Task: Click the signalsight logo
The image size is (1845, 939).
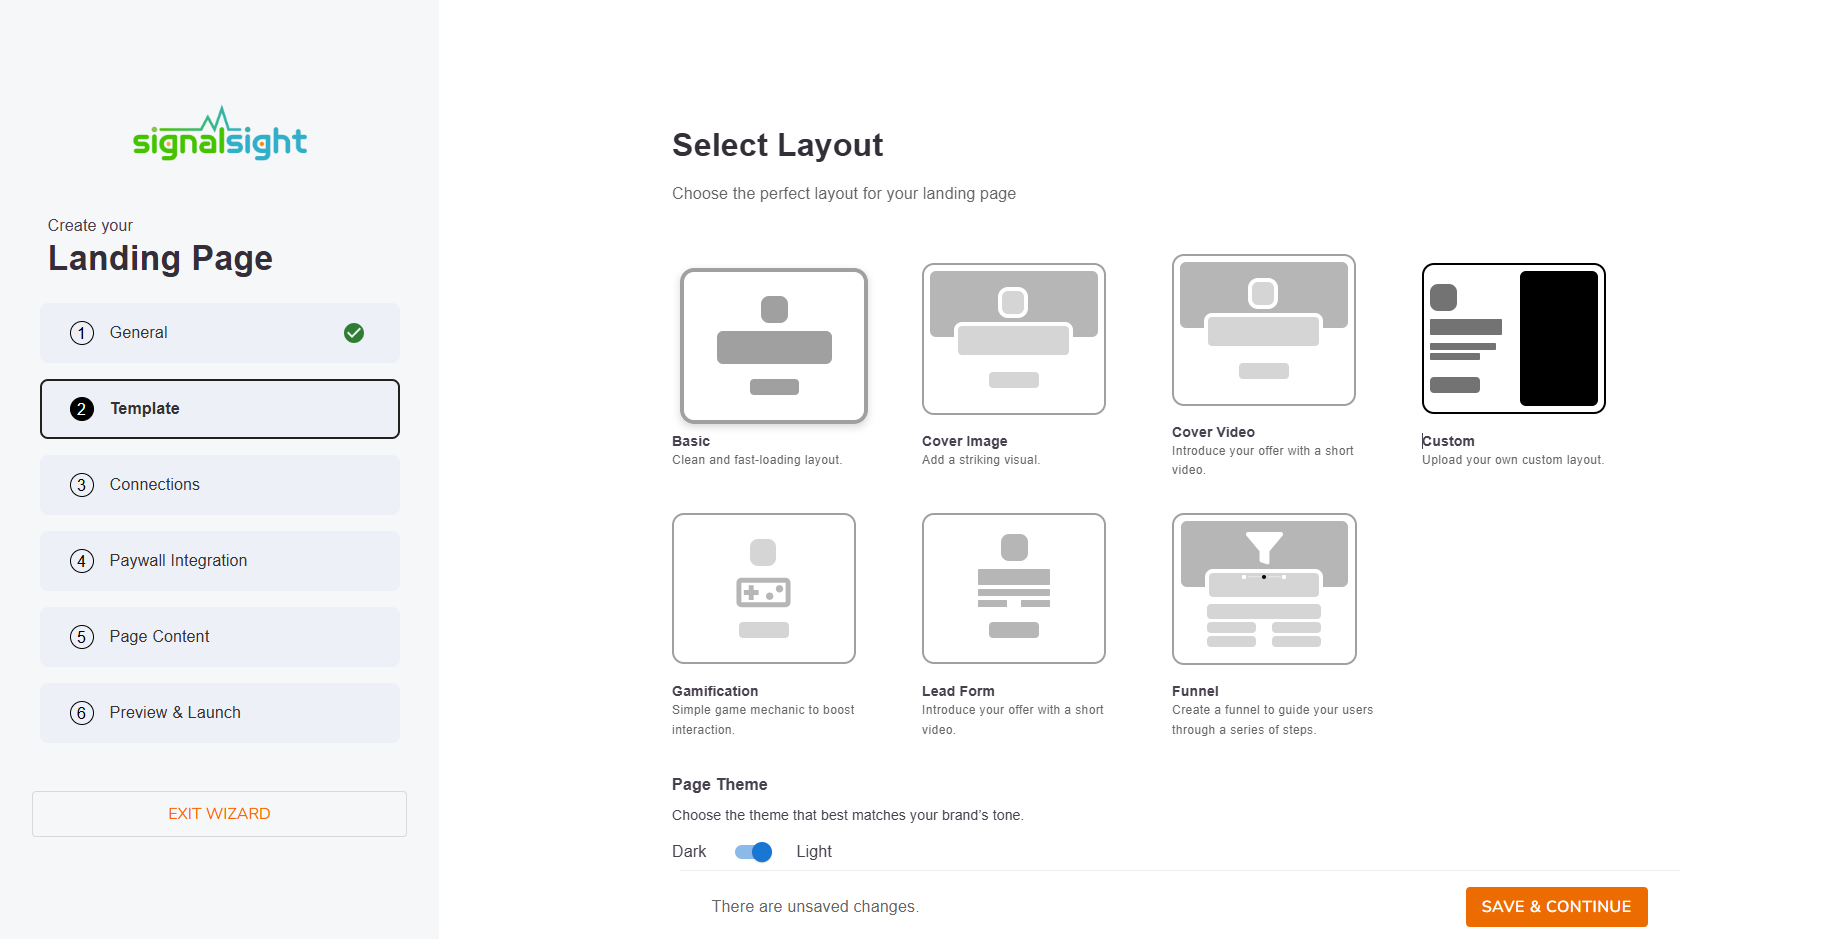Action: [220, 135]
